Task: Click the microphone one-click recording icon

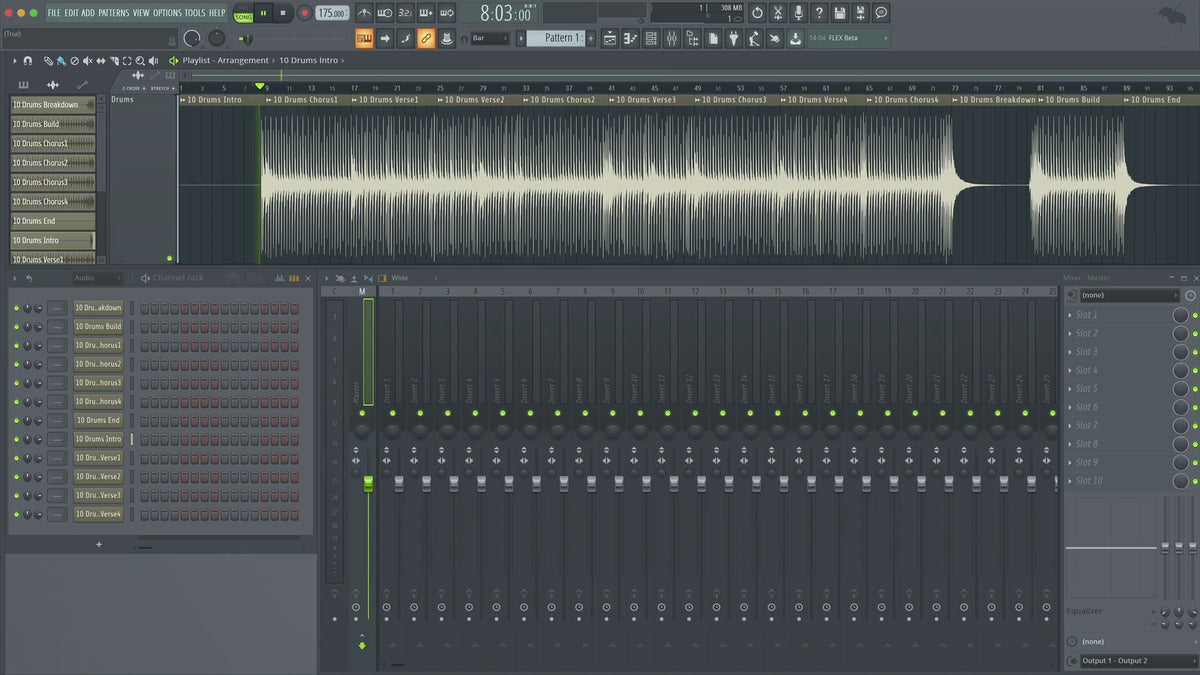Action: 798,13
